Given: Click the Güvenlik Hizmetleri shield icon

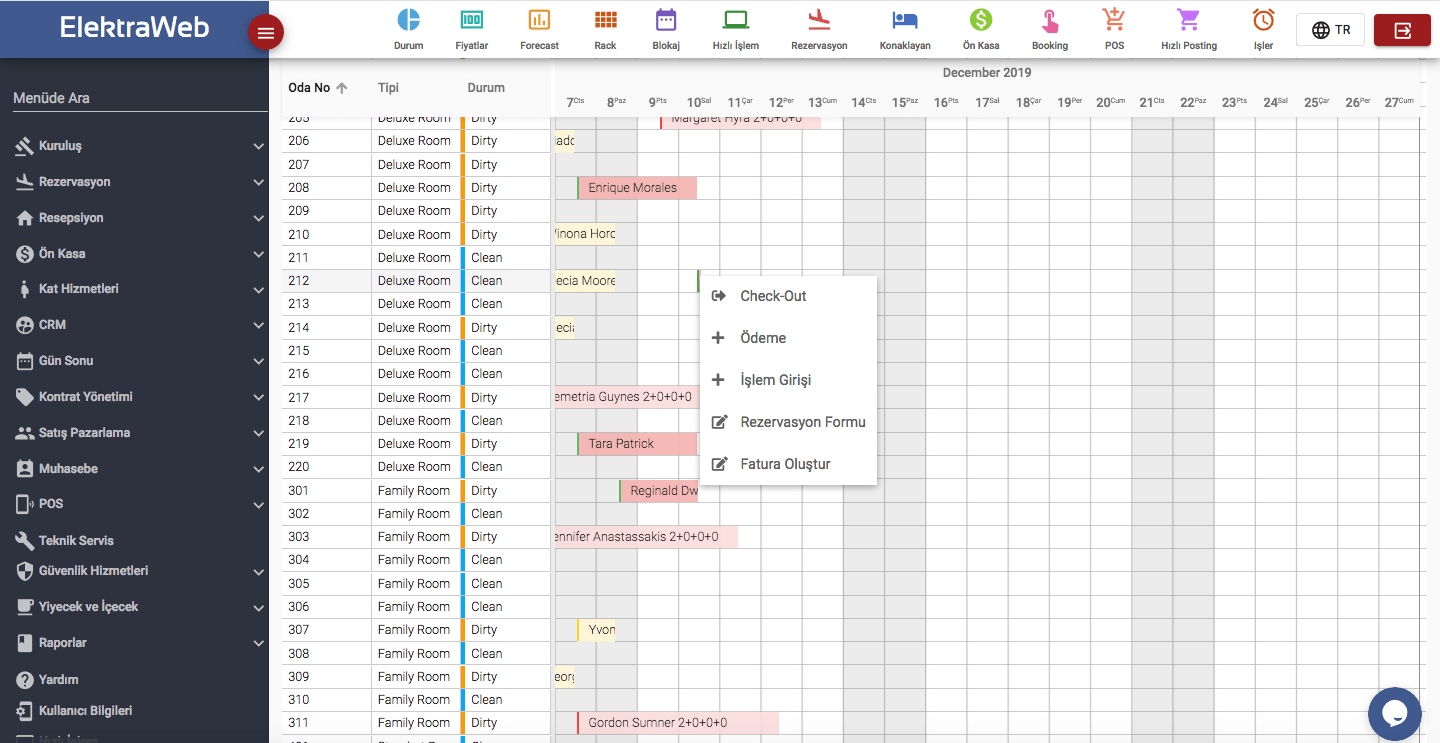Looking at the screenshot, I should coord(25,571).
